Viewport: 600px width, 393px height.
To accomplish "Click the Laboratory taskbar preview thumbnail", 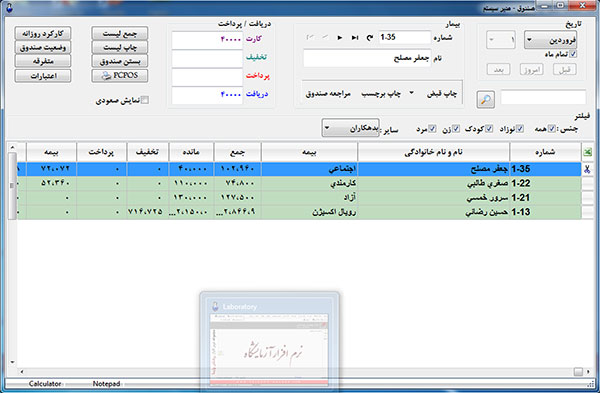I will pos(269,341).
